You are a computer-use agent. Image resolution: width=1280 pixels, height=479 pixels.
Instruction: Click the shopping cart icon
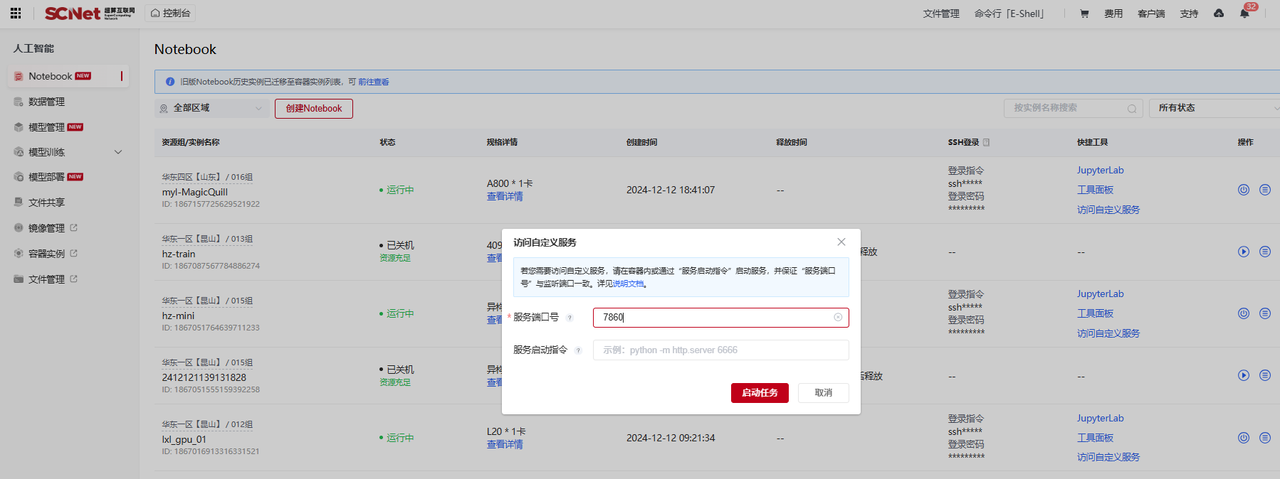click(1084, 14)
